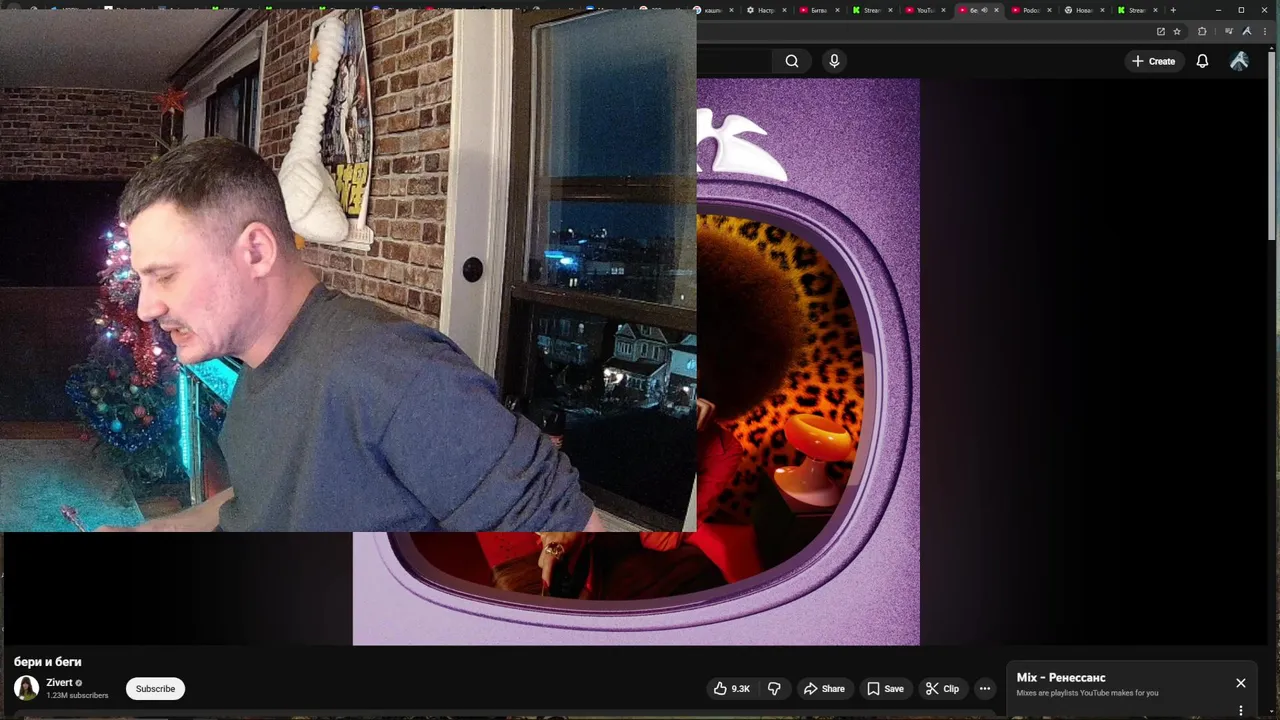Start voice search with the microphone icon
This screenshot has height=720, width=1280.
(834, 61)
